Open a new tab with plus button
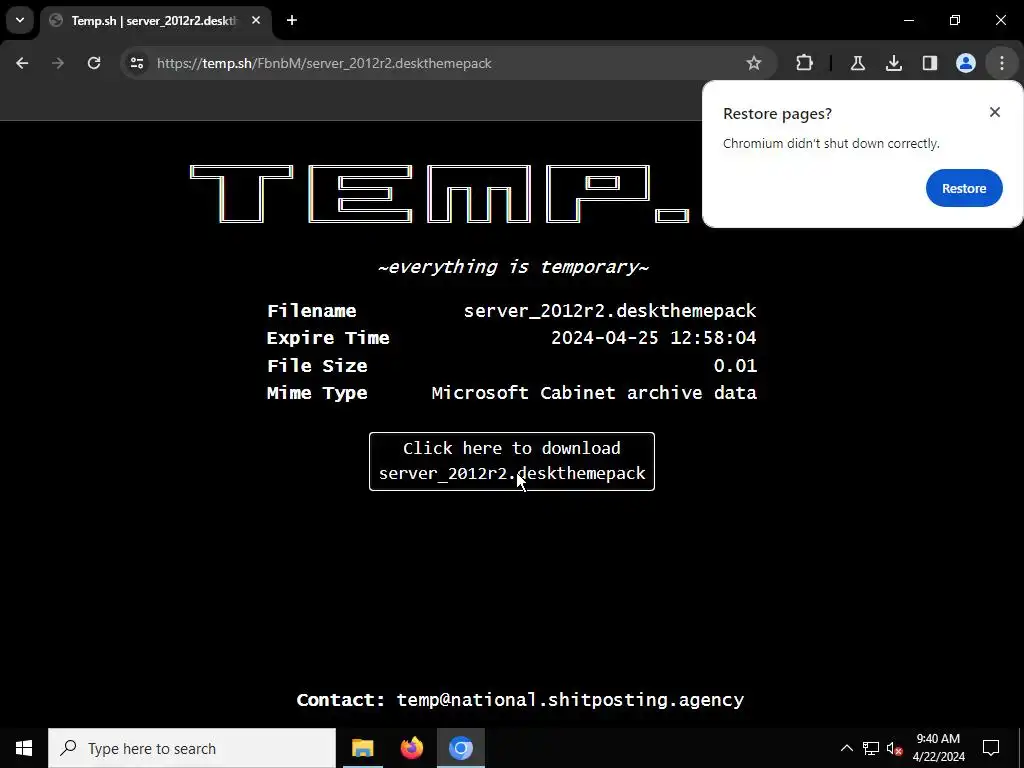 (x=292, y=20)
